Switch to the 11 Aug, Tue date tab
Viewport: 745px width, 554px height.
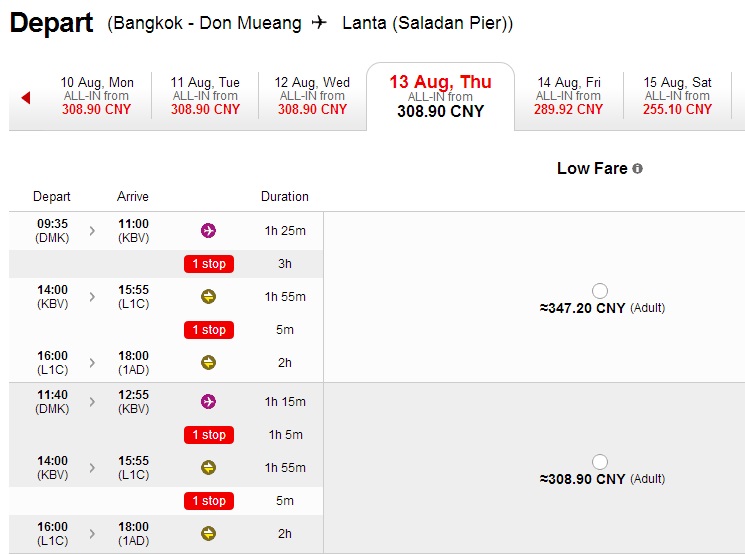[x=205, y=96]
